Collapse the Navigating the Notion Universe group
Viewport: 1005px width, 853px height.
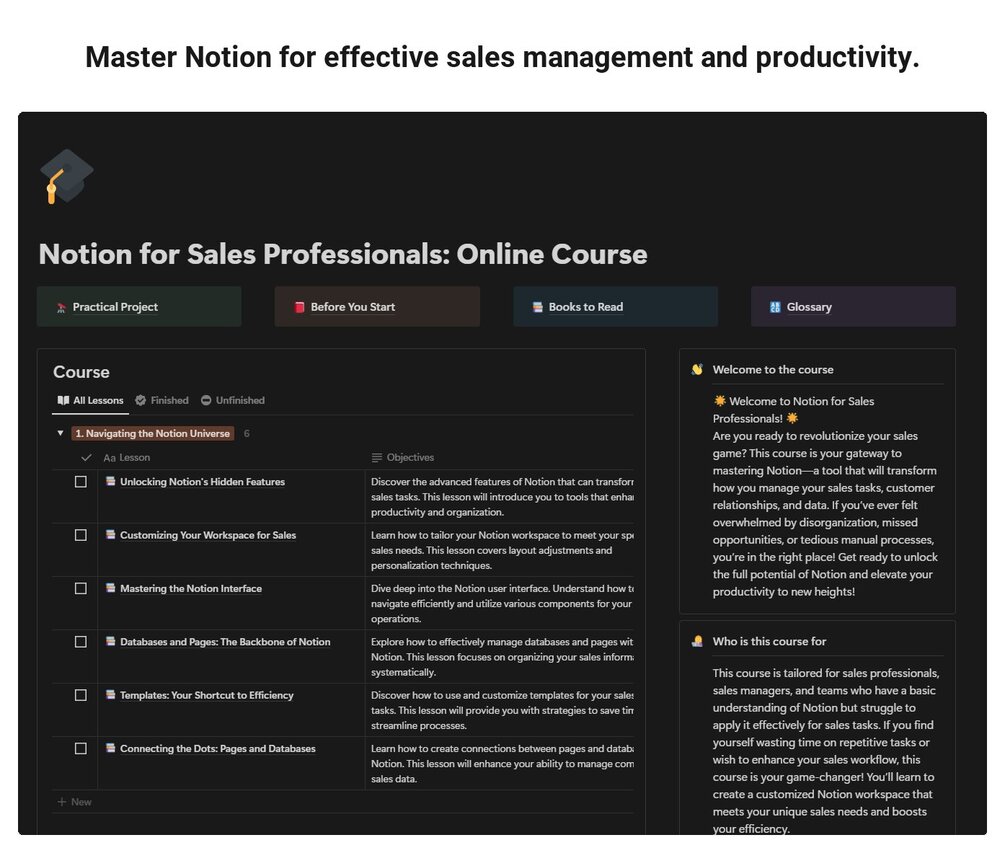(x=60, y=433)
